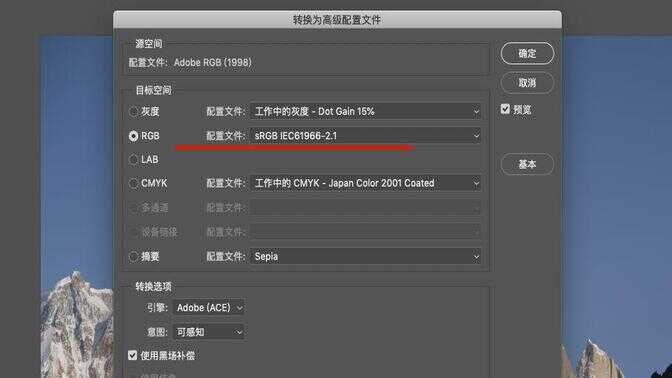The height and width of the screenshot is (378, 672).
Task: Click the 源空间 section label
Action: pyautogui.click(x=149, y=44)
